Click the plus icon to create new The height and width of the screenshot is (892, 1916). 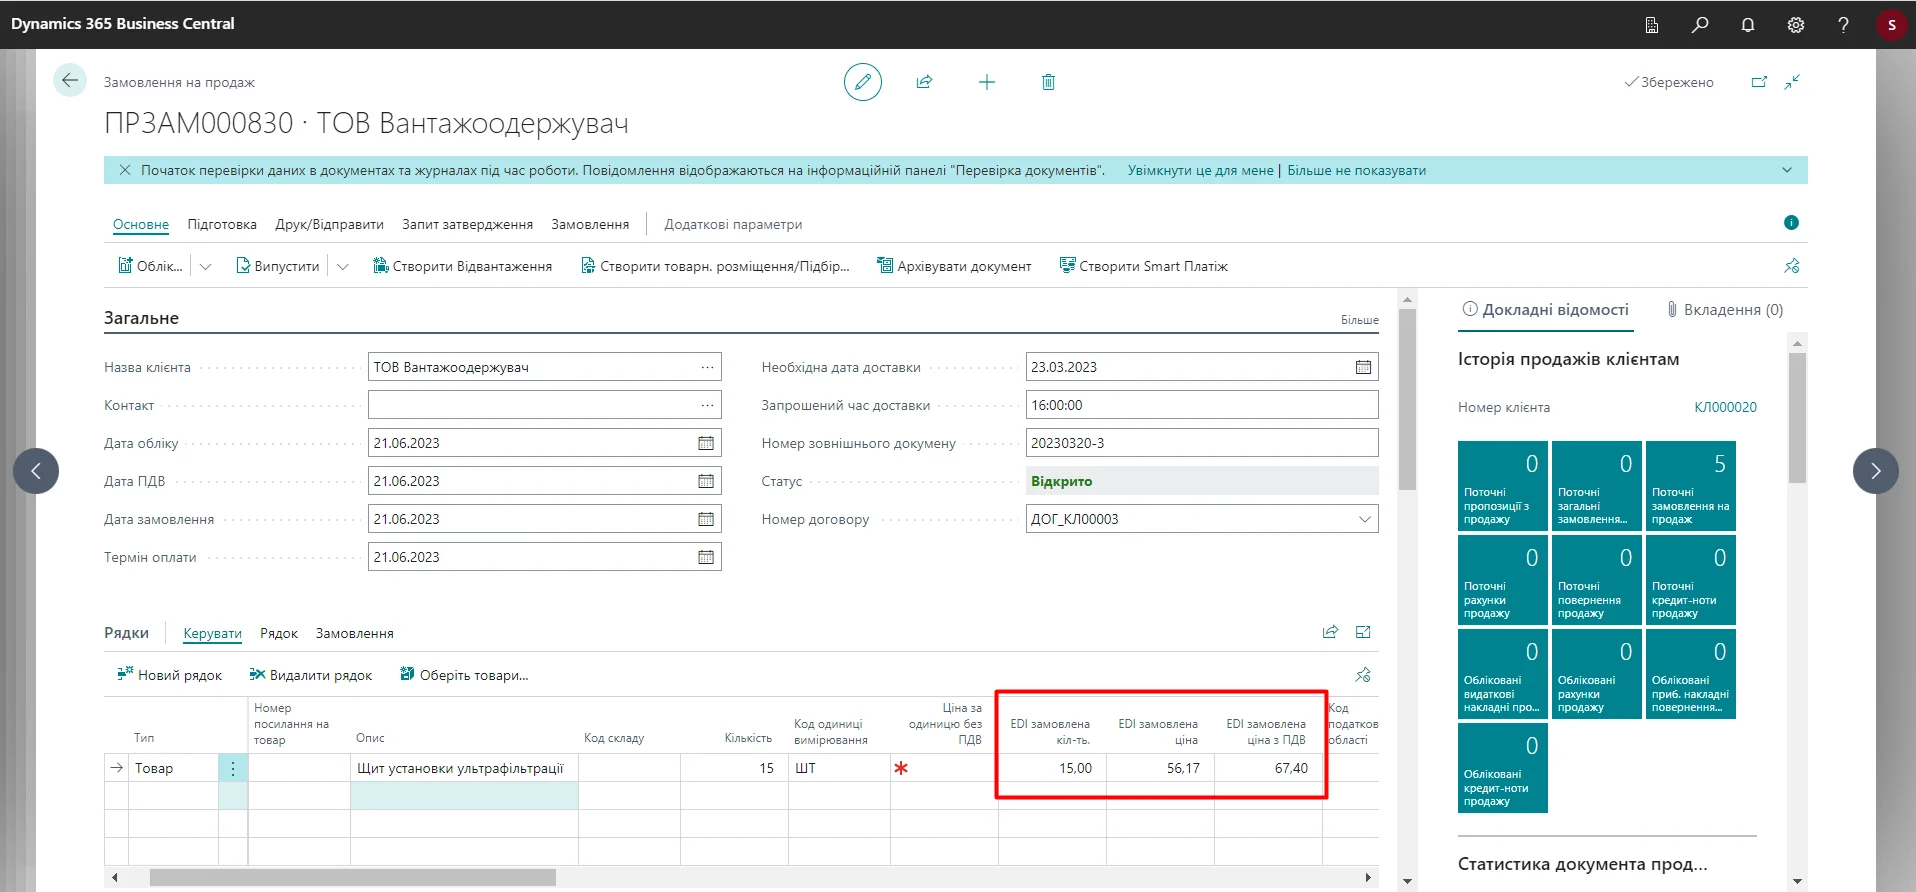pyautogui.click(x=986, y=82)
